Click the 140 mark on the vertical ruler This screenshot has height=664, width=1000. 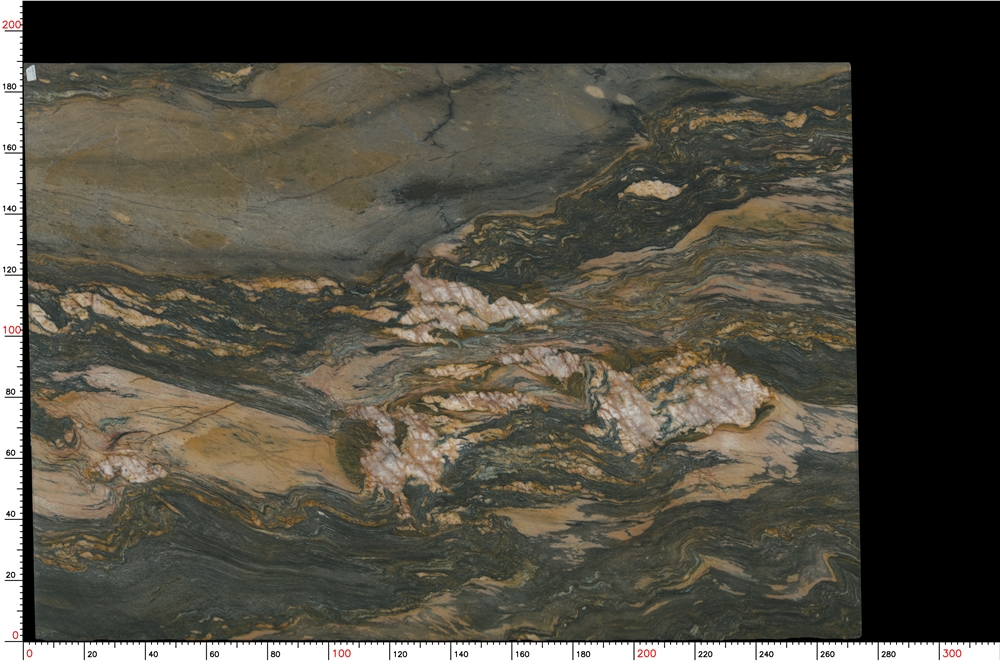10,209
